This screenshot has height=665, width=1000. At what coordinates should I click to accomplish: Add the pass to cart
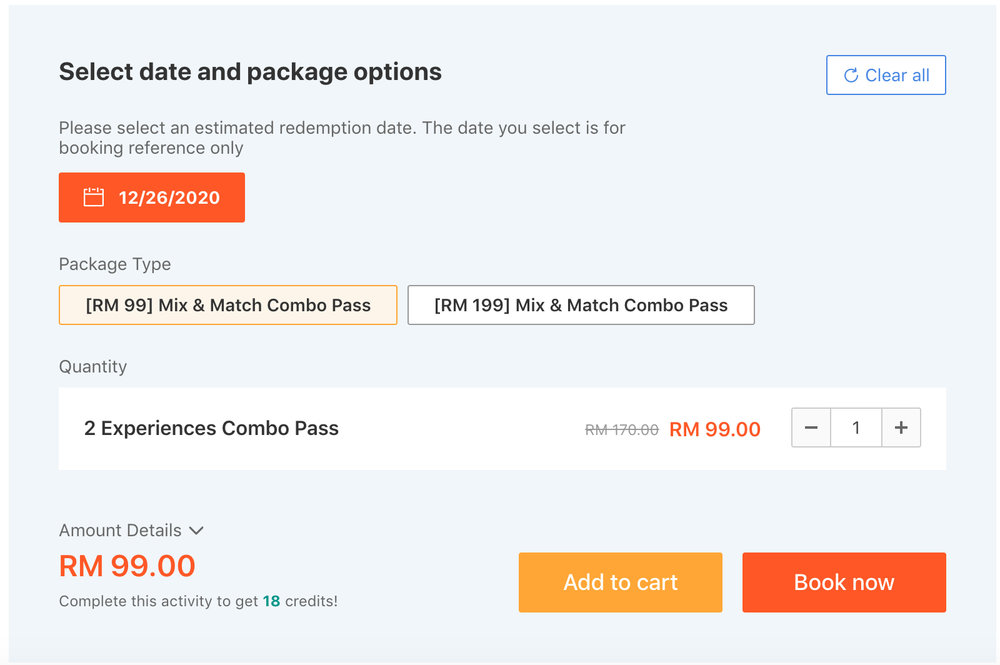(620, 582)
